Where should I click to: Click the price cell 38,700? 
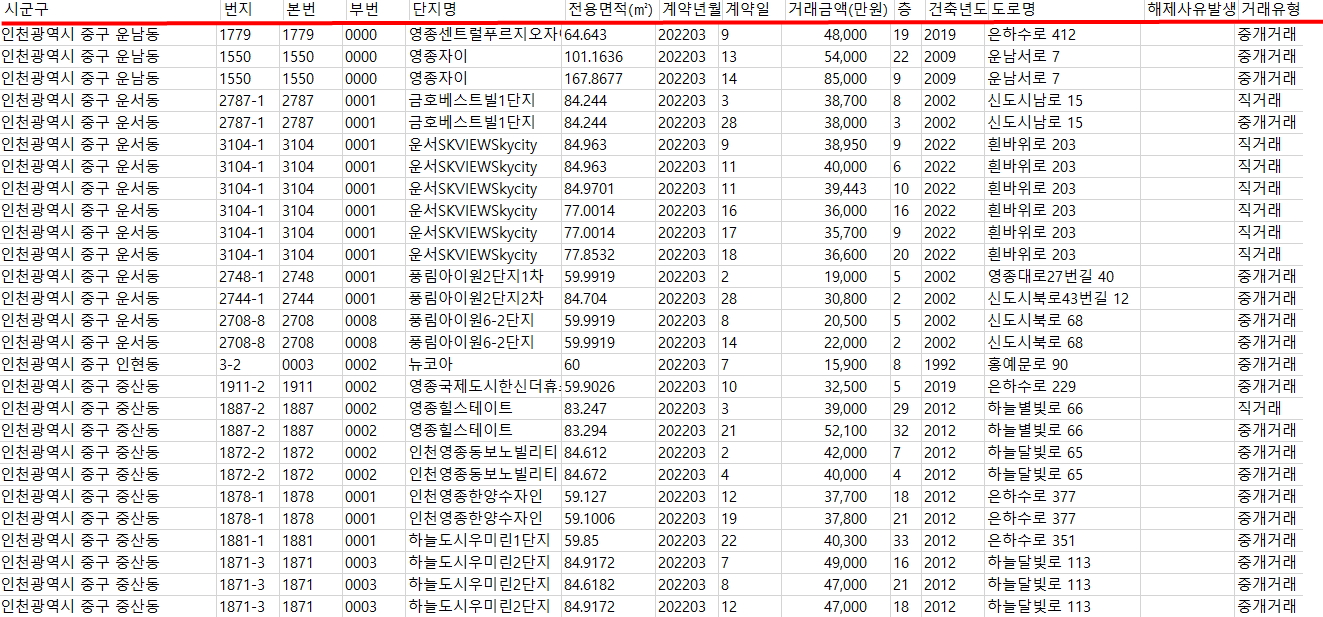(x=846, y=101)
